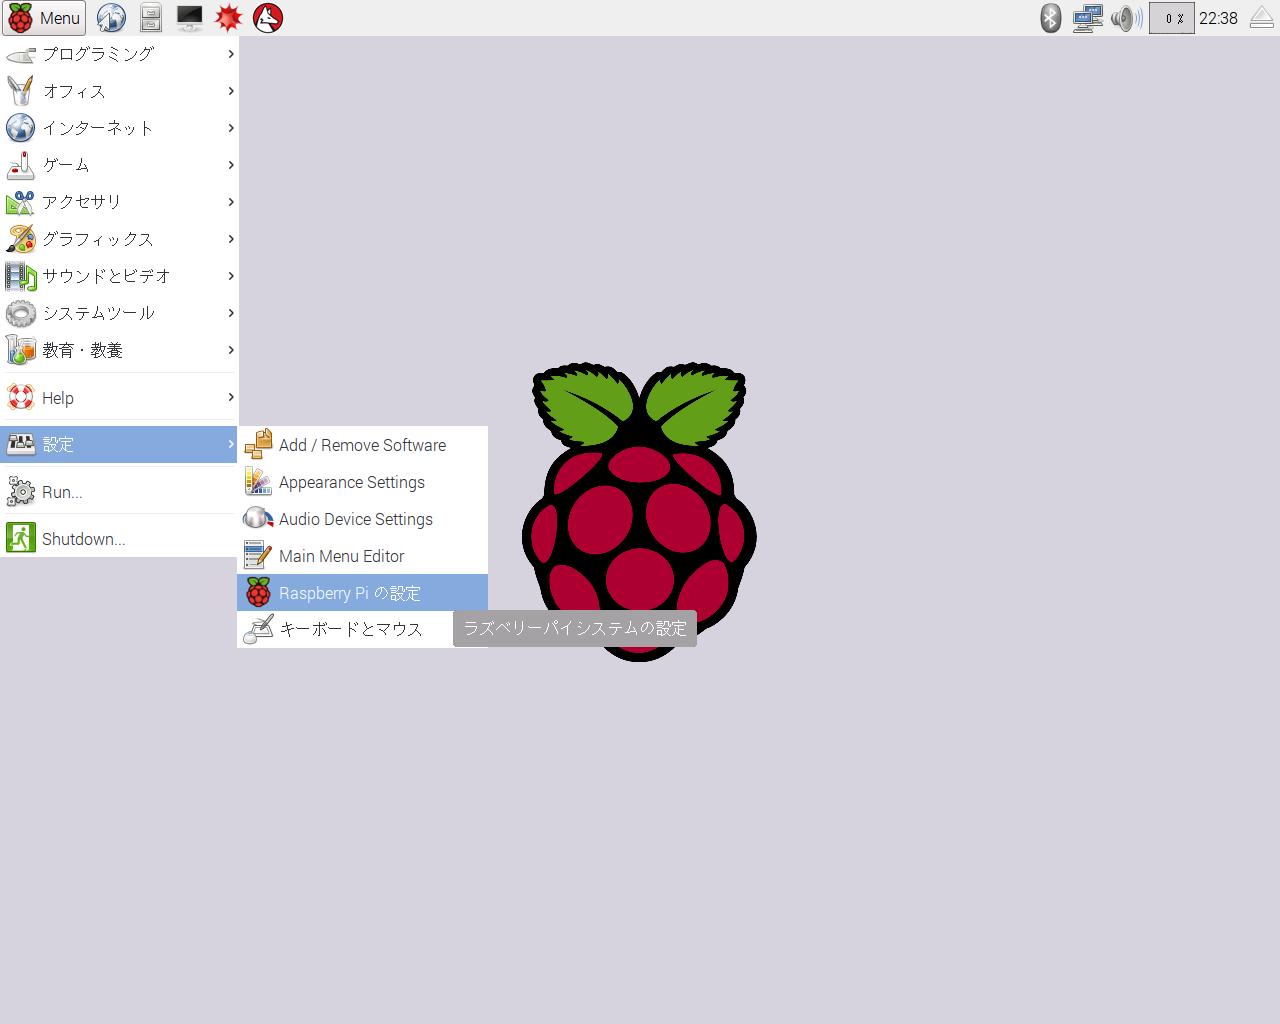Viewport: 1280px width, 1024px height.
Task: Click the clock showing 22:38
Action: tap(1218, 18)
